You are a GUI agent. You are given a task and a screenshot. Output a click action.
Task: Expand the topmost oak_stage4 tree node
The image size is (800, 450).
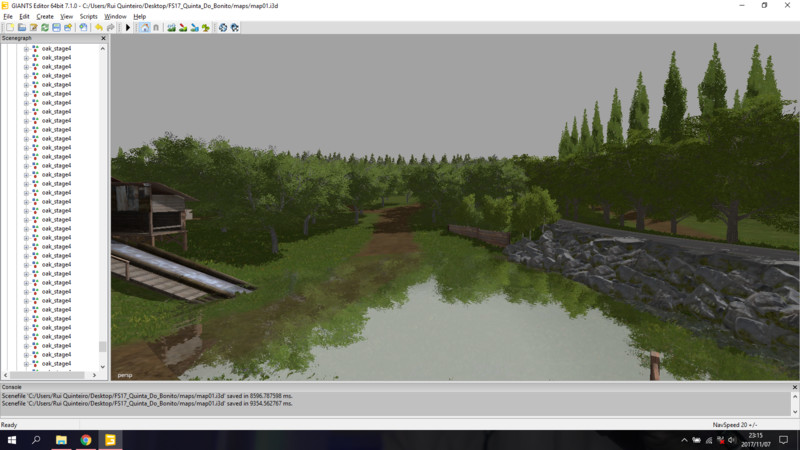point(26,48)
